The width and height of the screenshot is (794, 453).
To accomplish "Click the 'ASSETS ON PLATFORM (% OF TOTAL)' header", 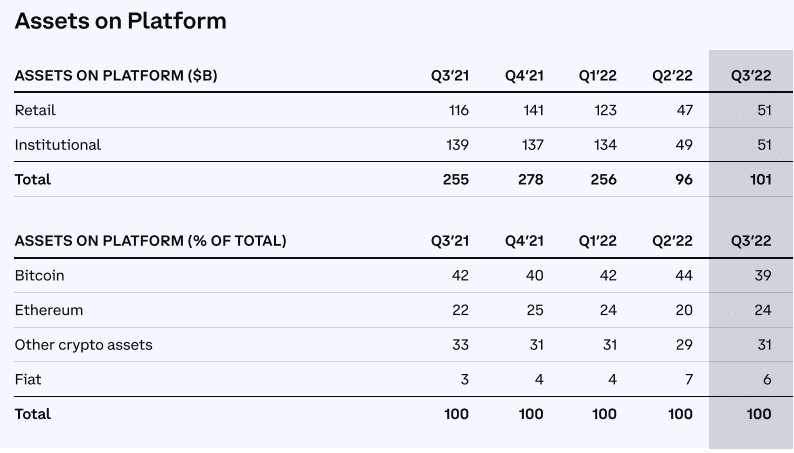I will pos(150,241).
